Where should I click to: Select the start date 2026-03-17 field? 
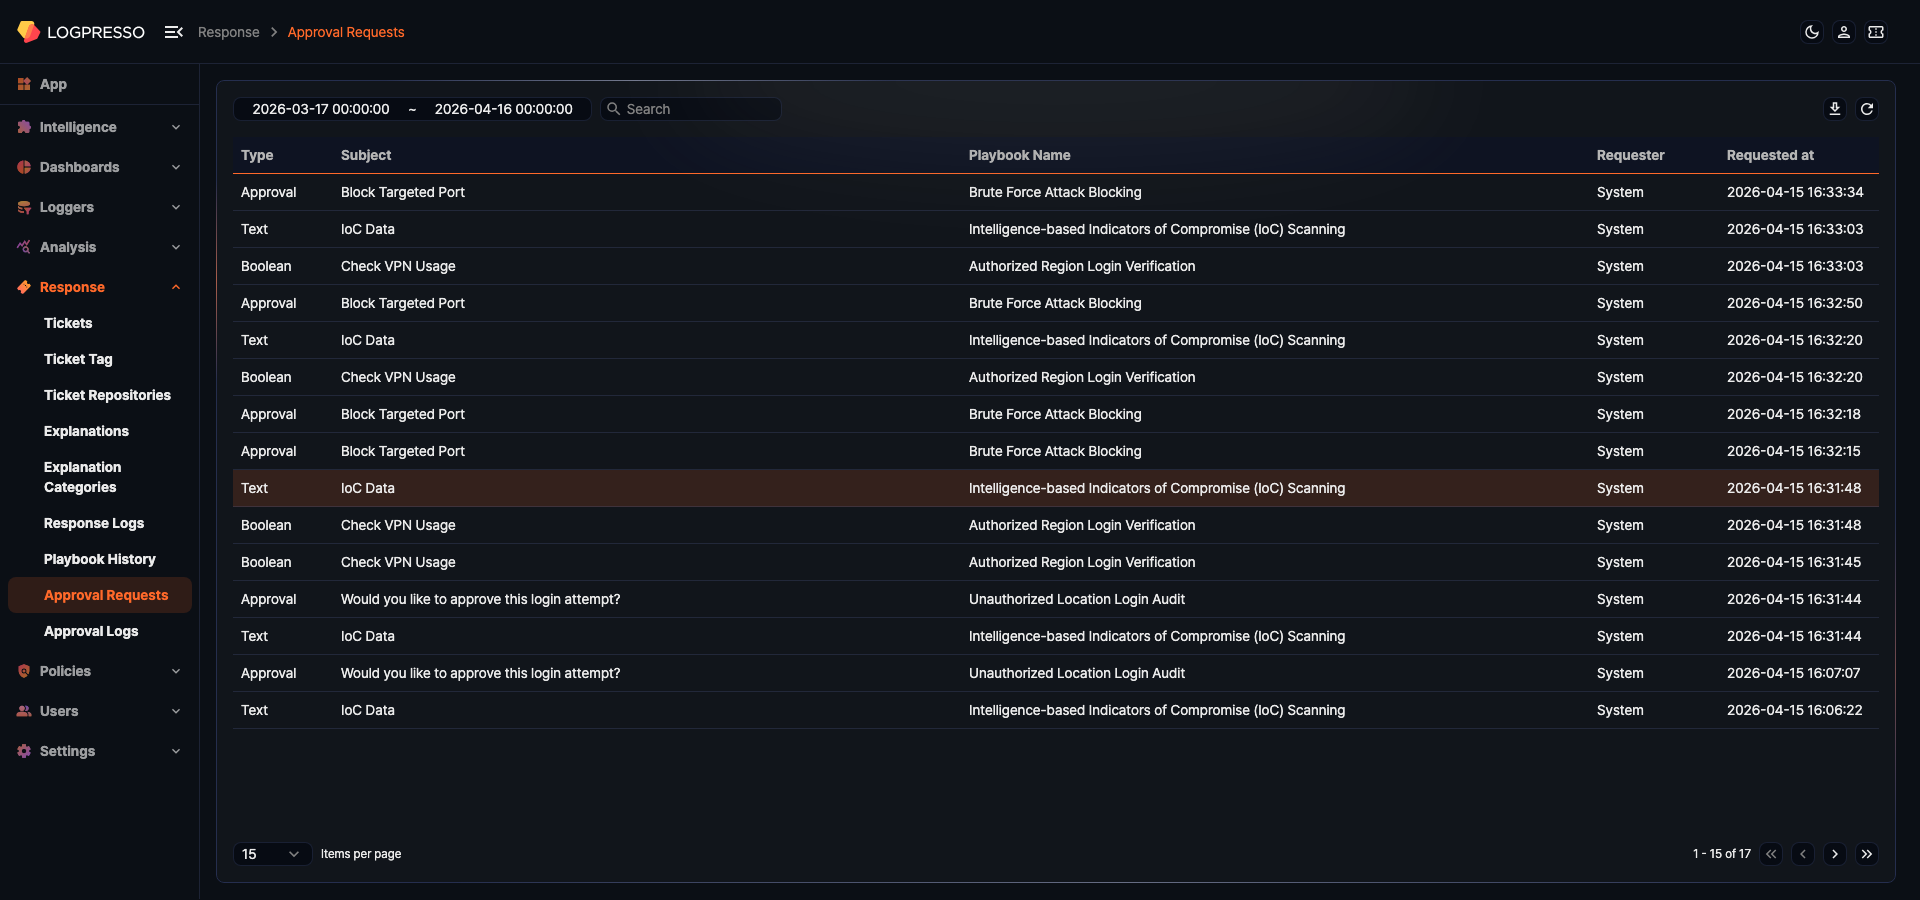tap(321, 109)
